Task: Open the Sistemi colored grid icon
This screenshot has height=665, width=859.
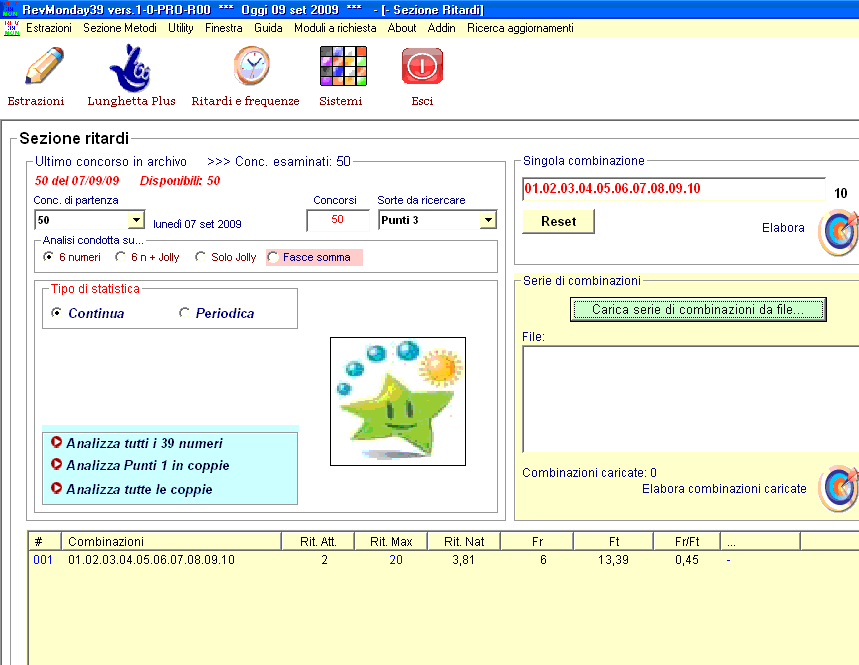Action: [343, 66]
